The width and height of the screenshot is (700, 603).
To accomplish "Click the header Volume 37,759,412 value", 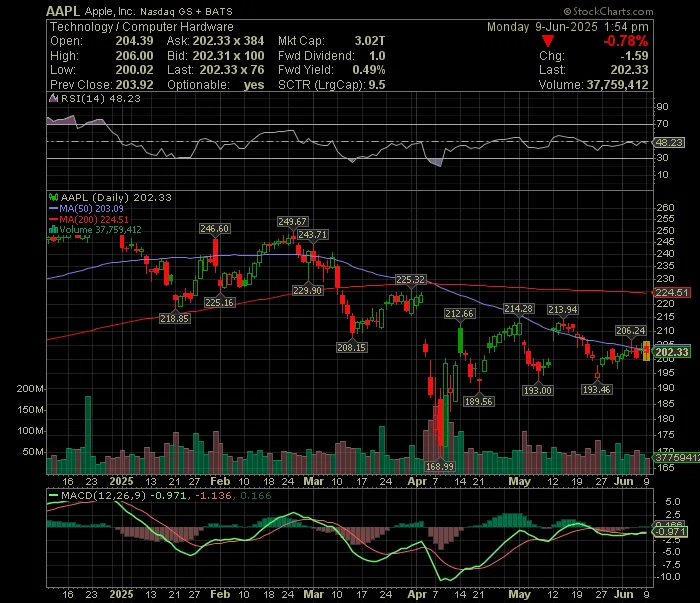I will click(617, 85).
